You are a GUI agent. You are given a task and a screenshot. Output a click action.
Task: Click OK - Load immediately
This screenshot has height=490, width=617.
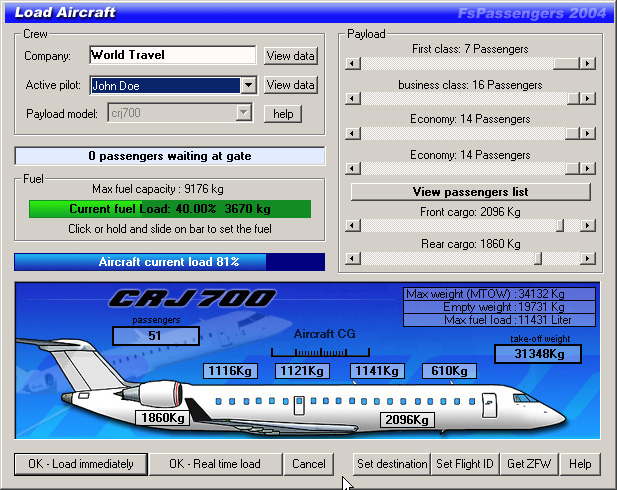[x=81, y=464]
